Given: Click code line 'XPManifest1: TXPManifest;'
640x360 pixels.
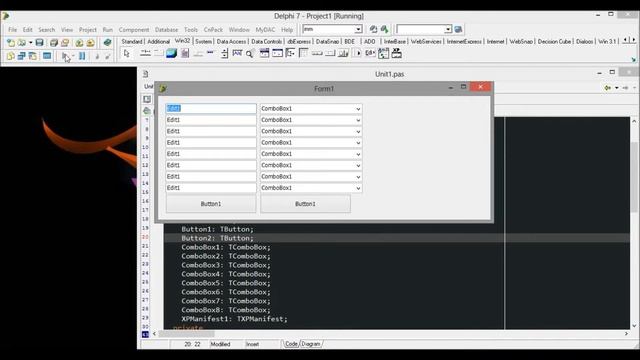Looking at the screenshot, I should click(234, 319).
